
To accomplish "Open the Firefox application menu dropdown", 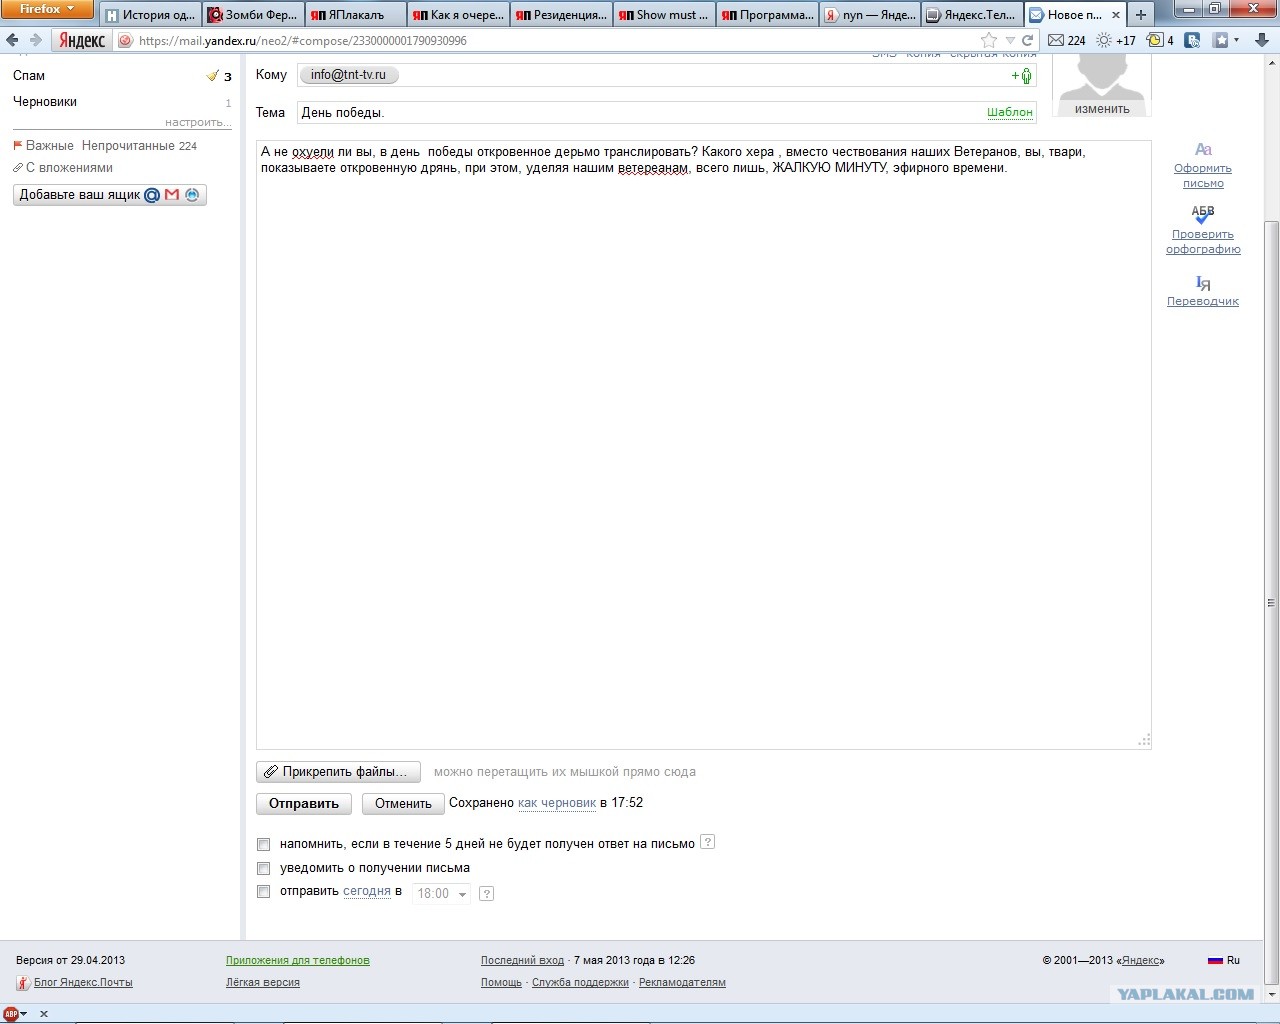I will [47, 9].
